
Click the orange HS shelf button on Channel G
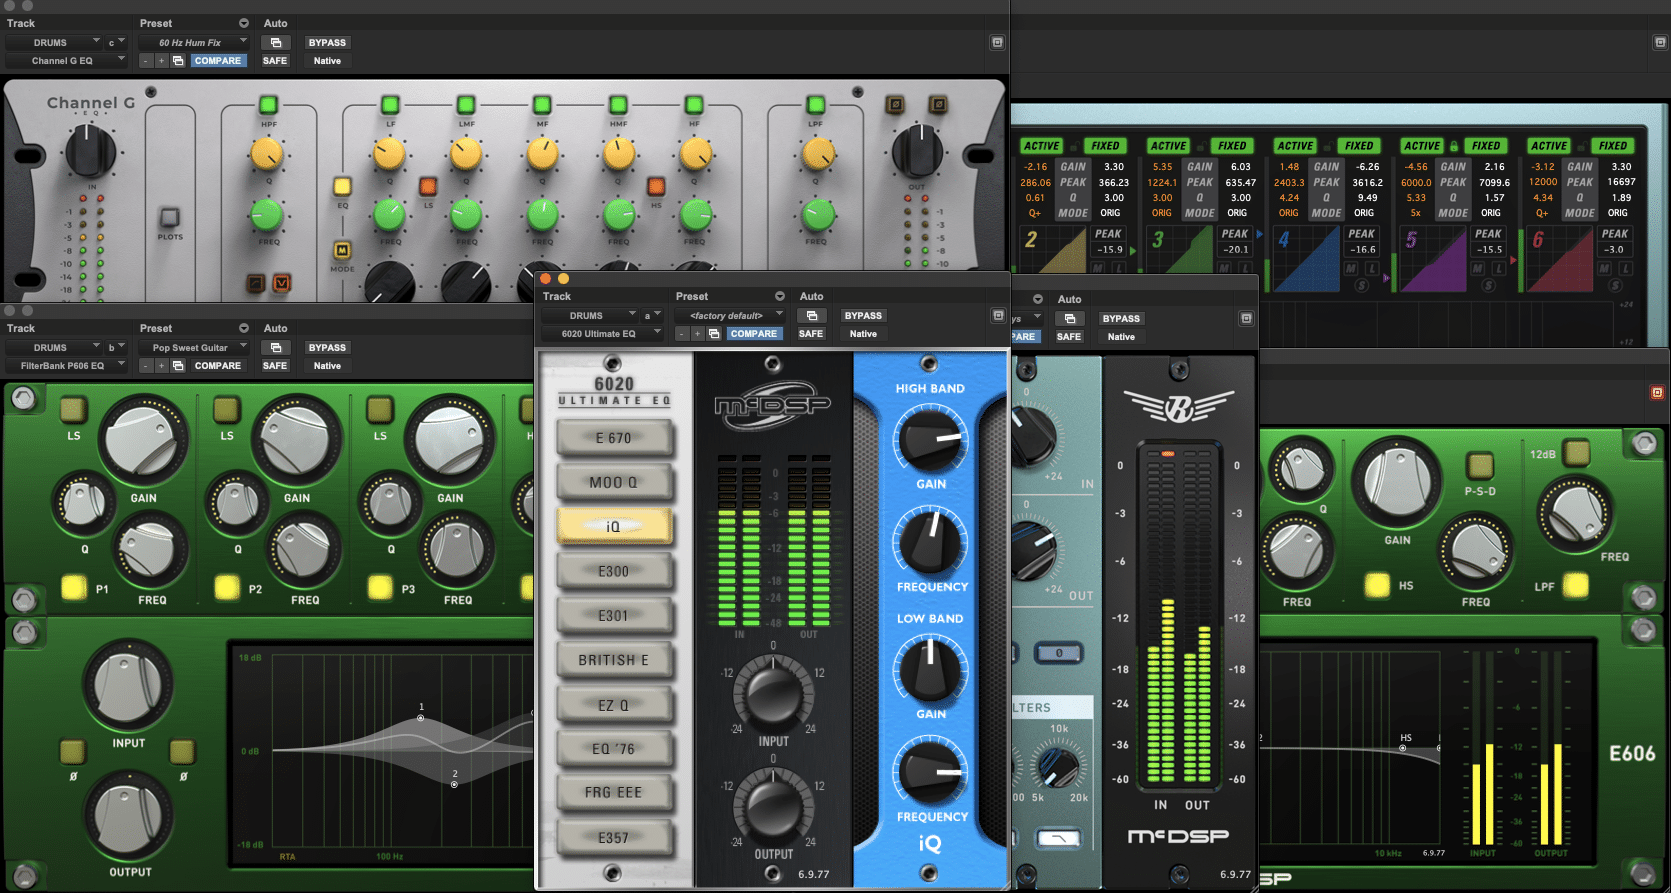[x=656, y=186]
